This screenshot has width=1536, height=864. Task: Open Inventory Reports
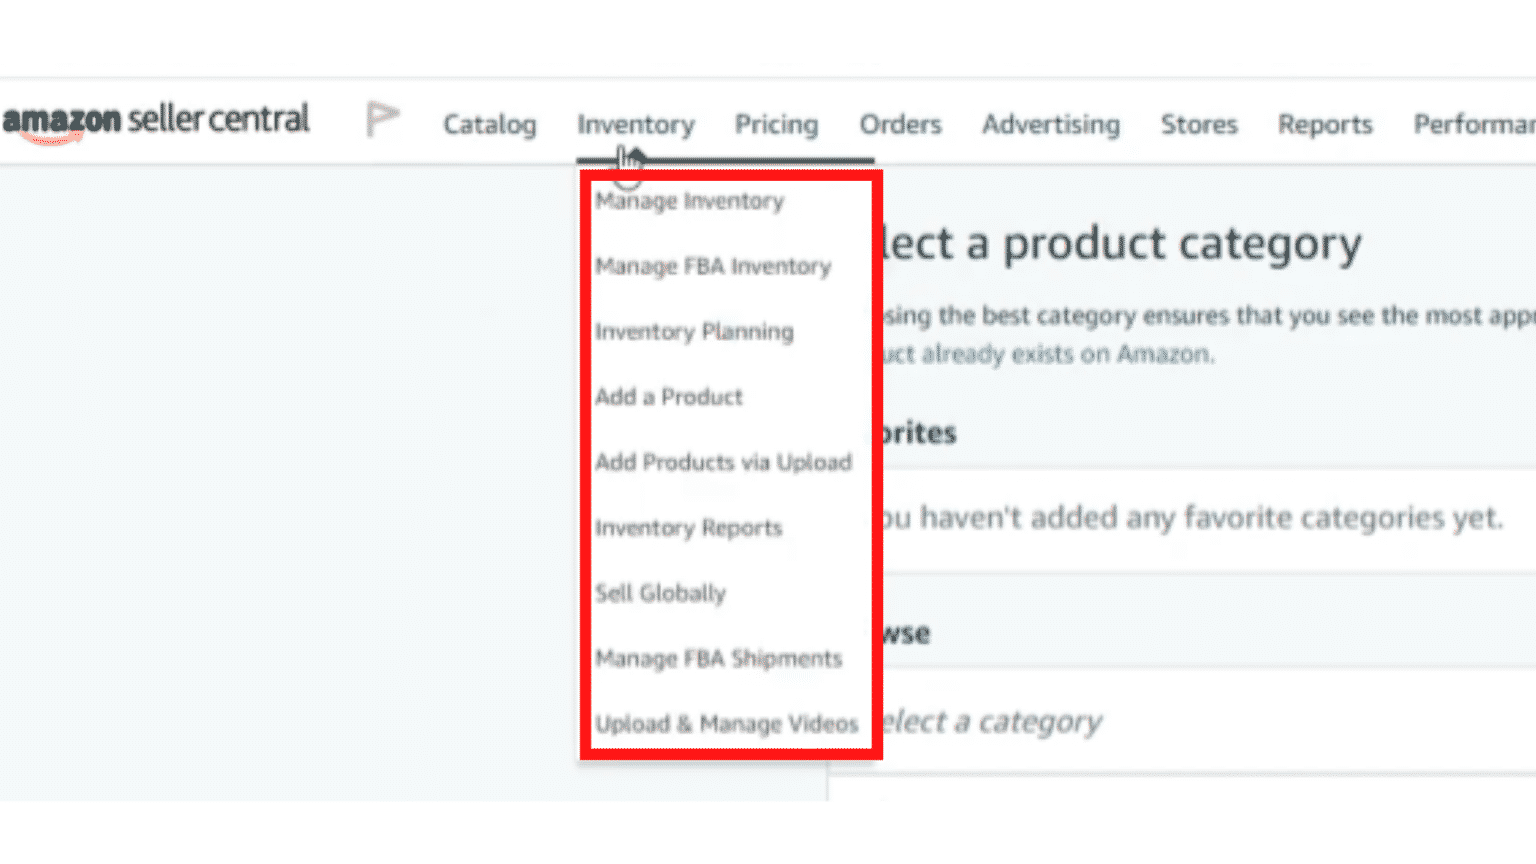tap(688, 527)
